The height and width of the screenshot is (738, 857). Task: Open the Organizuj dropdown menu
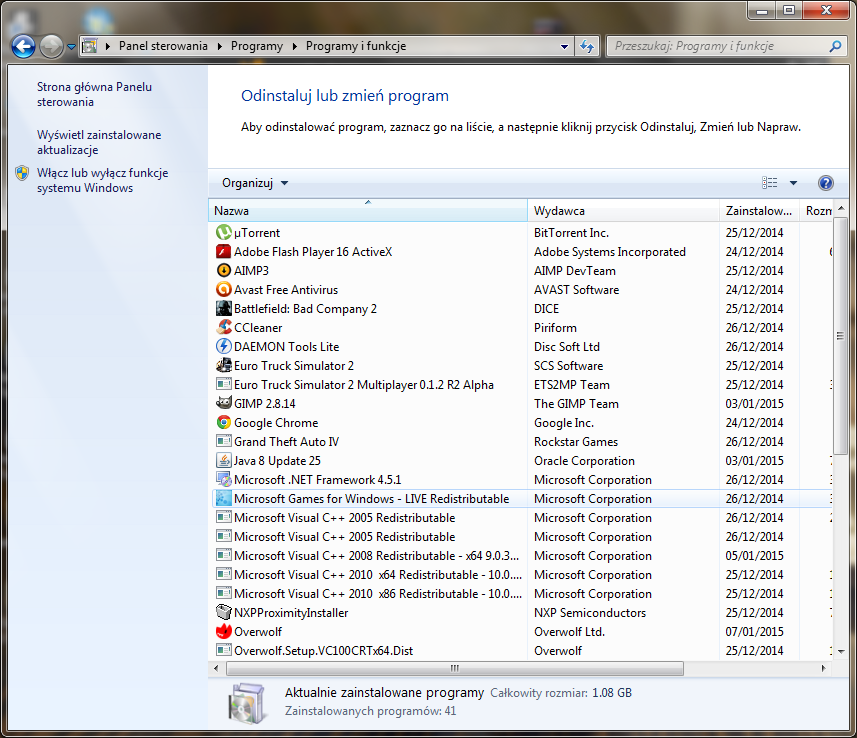coord(255,183)
